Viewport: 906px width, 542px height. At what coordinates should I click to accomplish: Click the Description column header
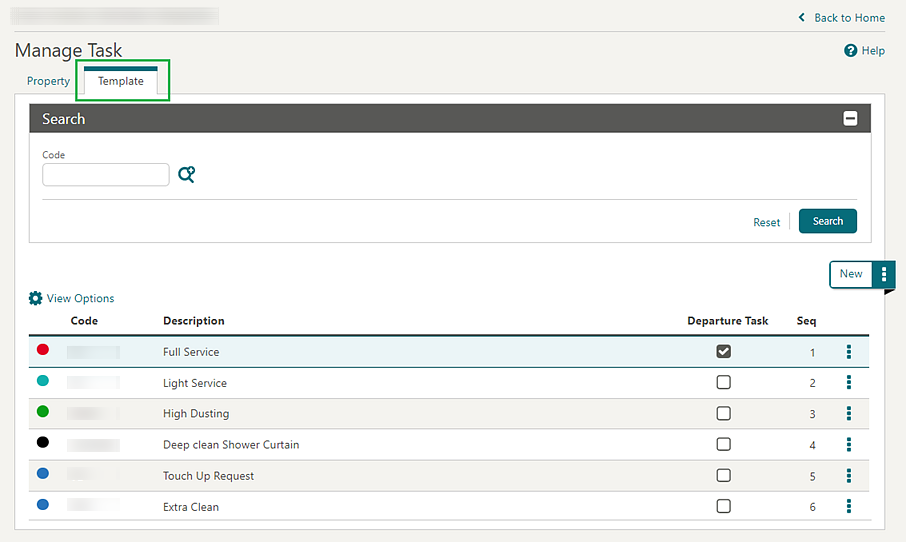click(x=194, y=321)
